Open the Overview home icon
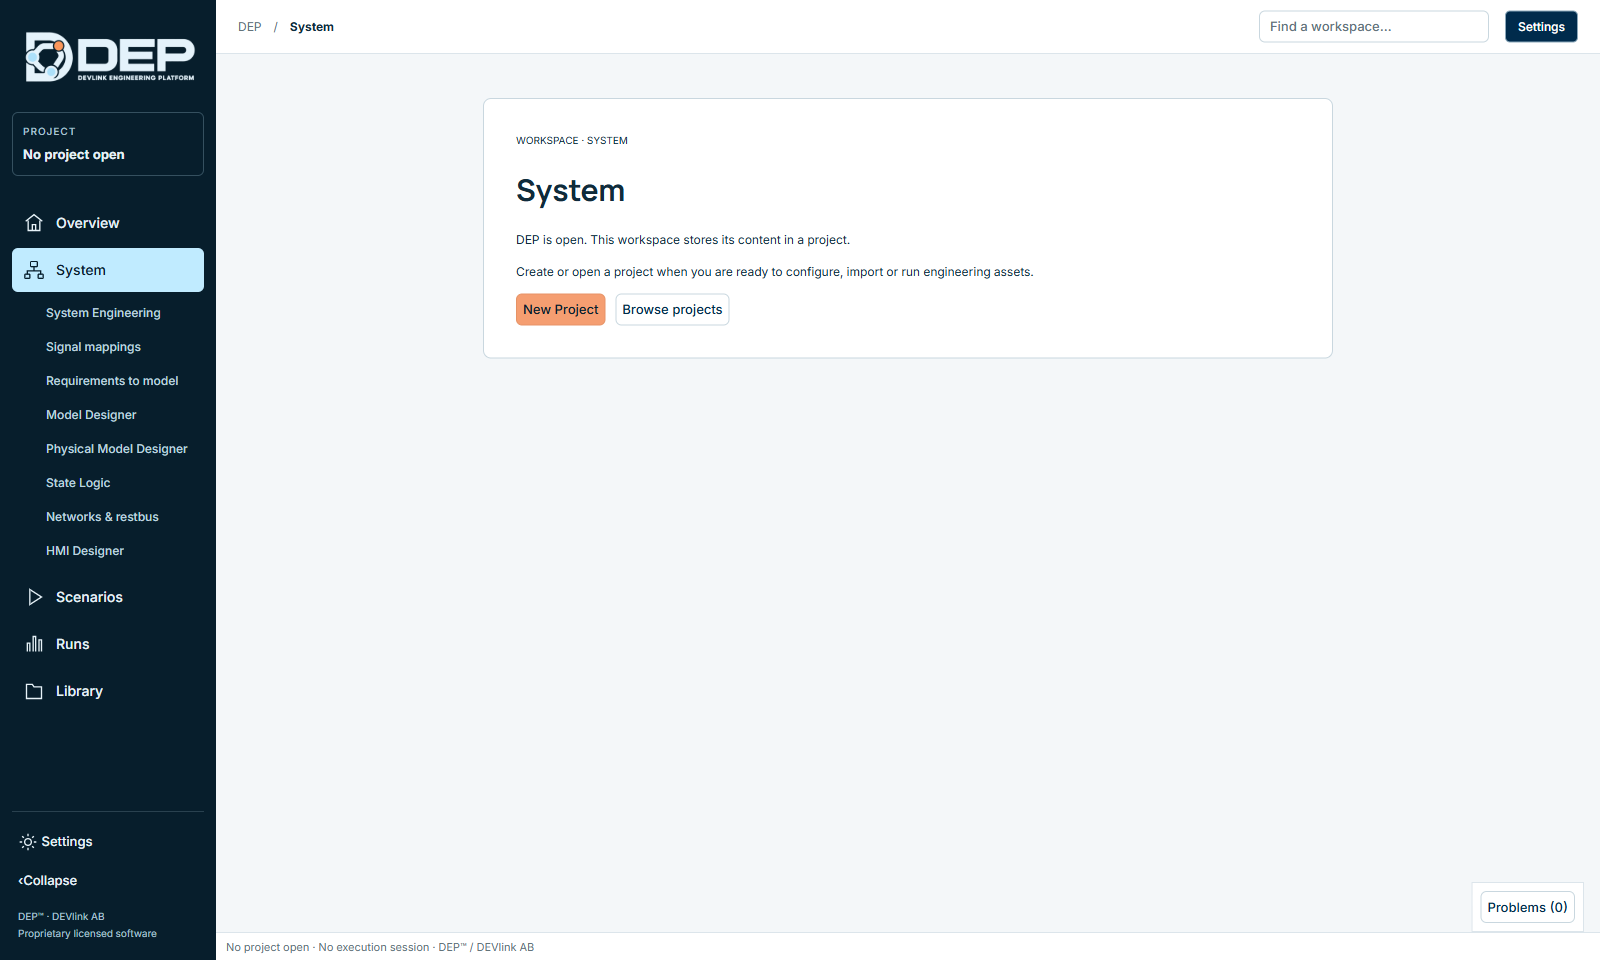 34,223
